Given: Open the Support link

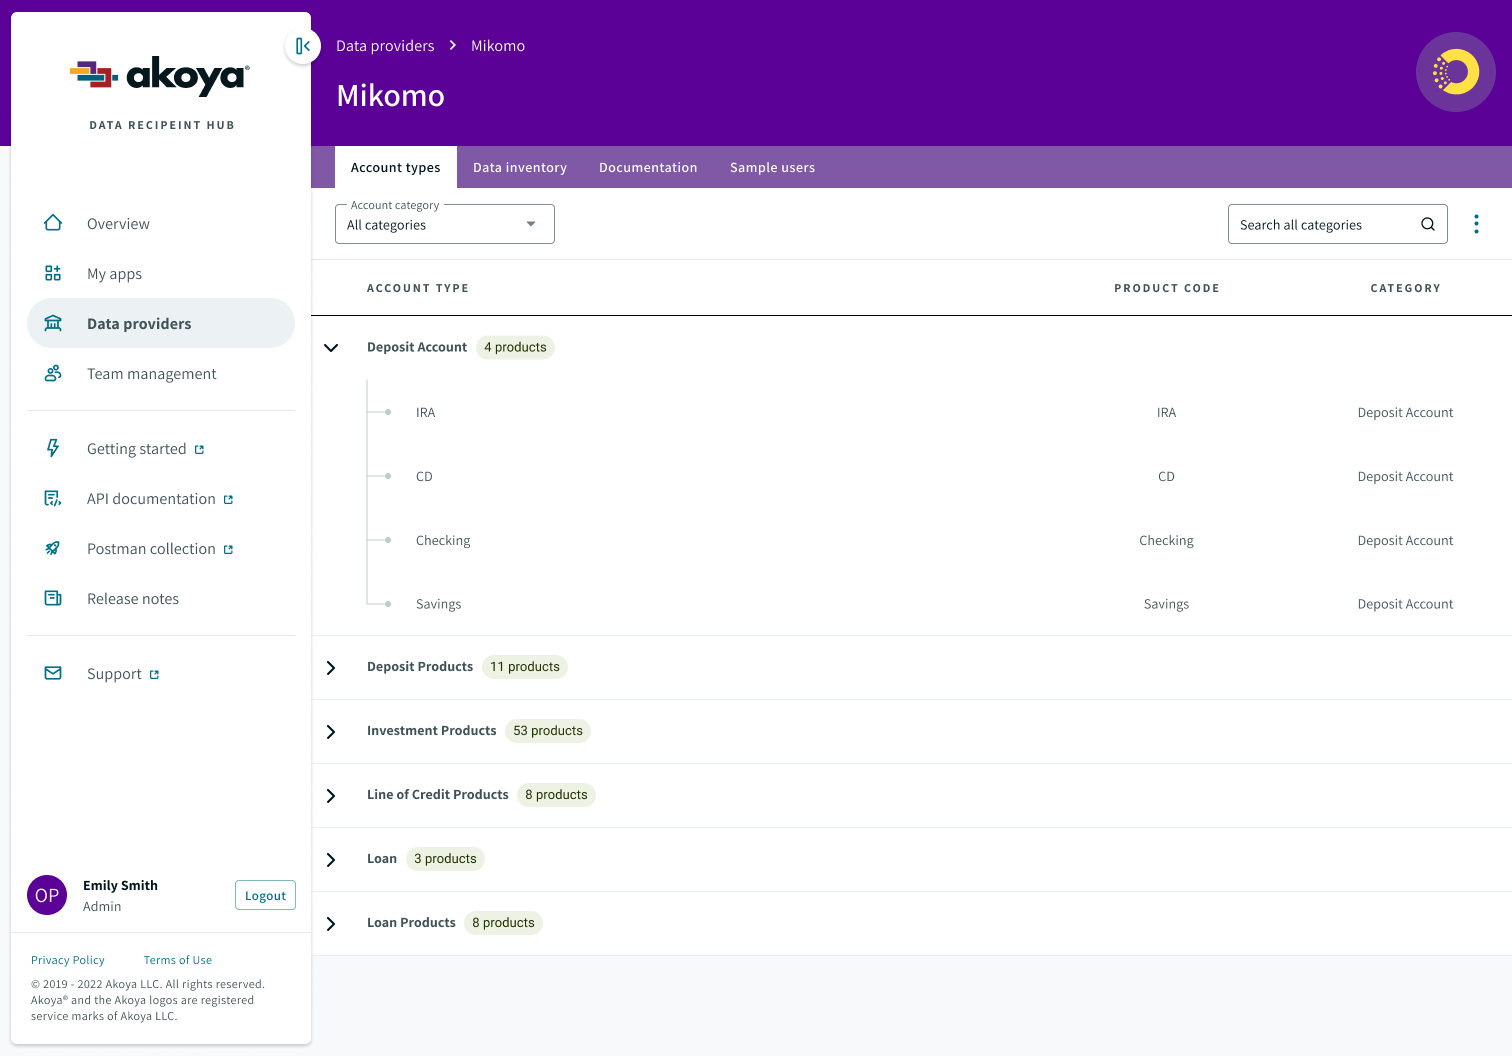Looking at the screenshot, I should [x=161, y=673].
